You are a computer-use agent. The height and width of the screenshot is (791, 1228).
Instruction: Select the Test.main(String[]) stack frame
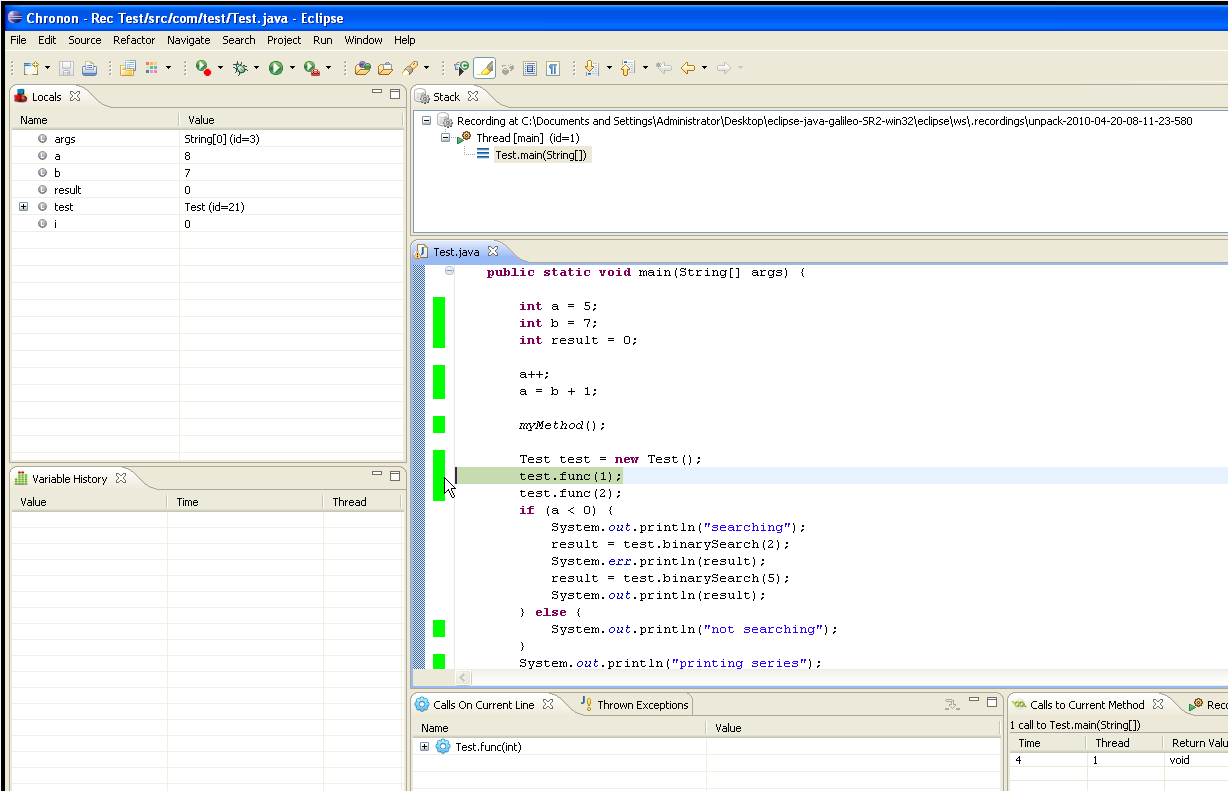click(540, 155)
